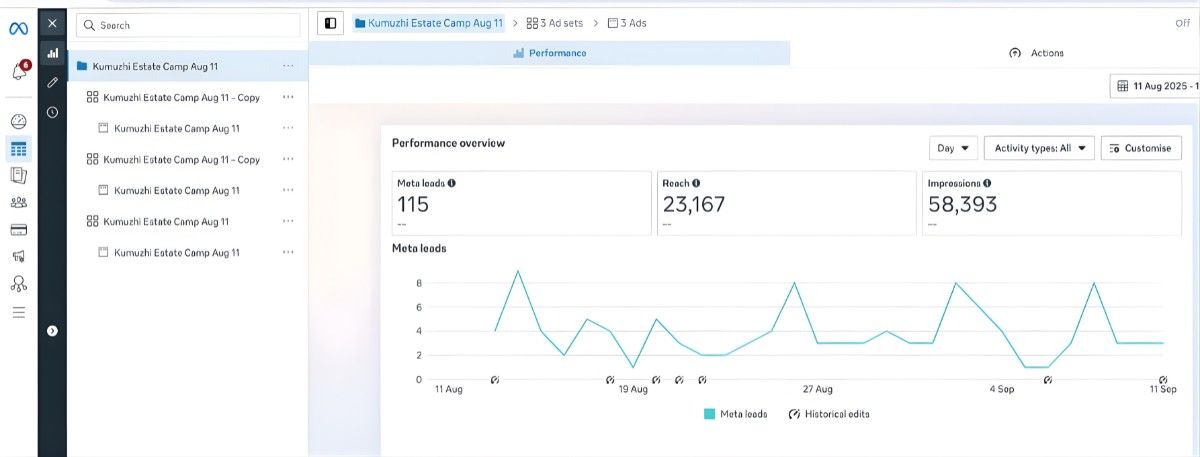Image resolution: width=1200 pixels, height=457 pixels.
Task: Open the notifications bell
Action: [x=18, y=72]
